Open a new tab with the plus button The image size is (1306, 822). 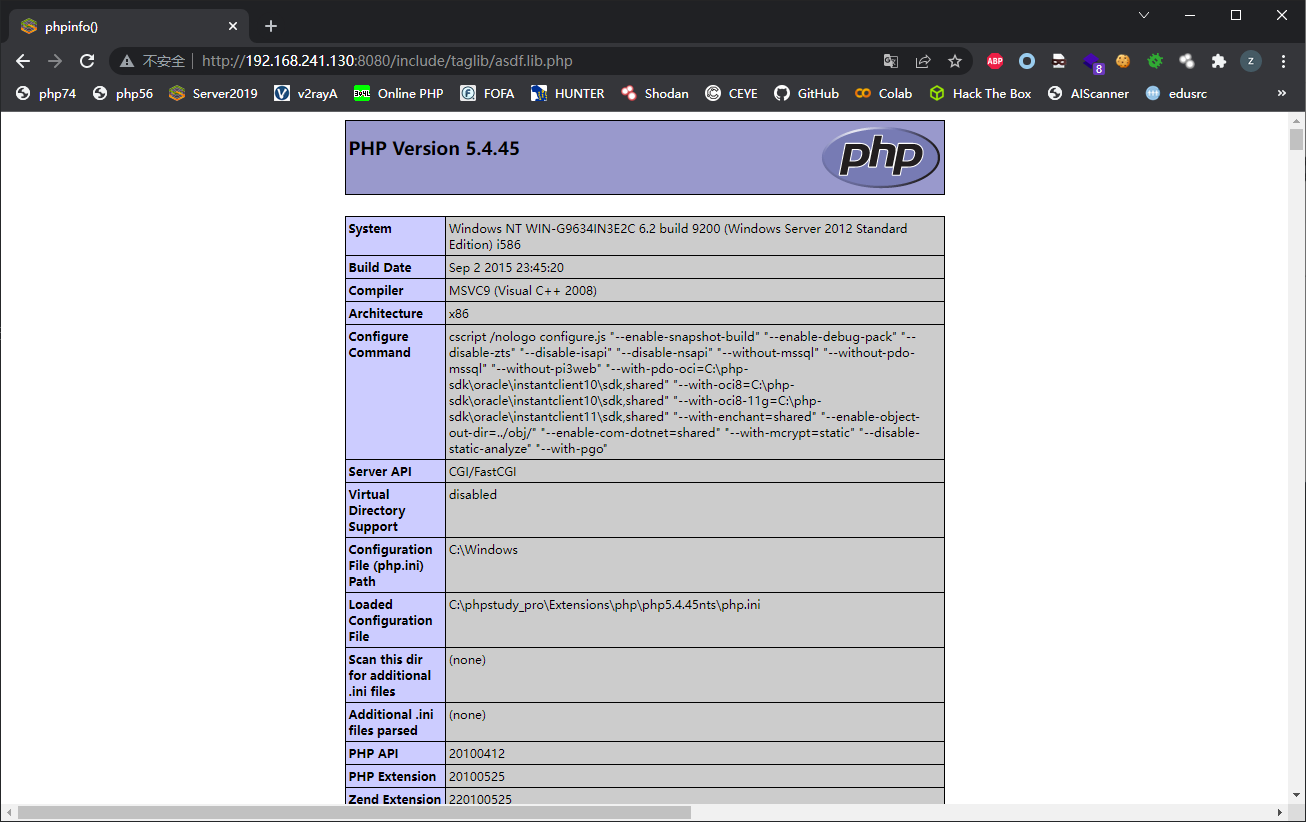point(270,26)
